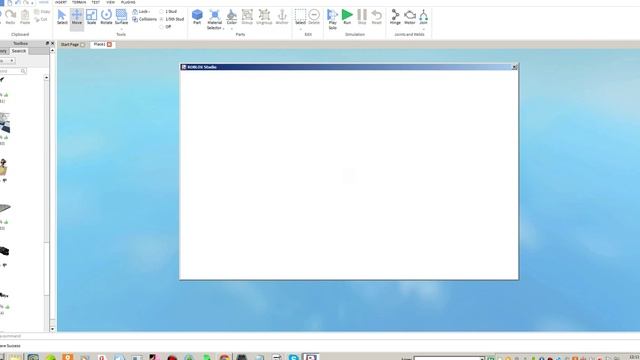Start Play Solo simulation
The image size is (640, 360).
point(333,19)
